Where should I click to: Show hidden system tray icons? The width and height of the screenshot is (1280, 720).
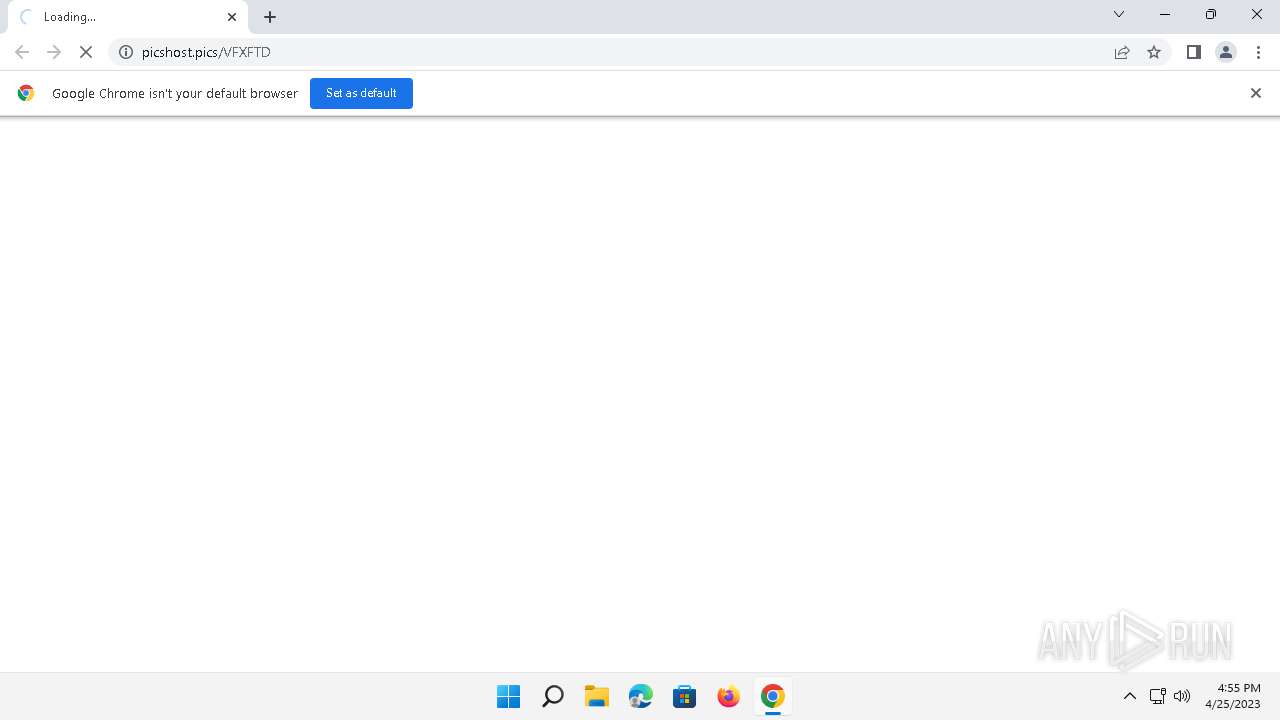[x=1130, y=696]
